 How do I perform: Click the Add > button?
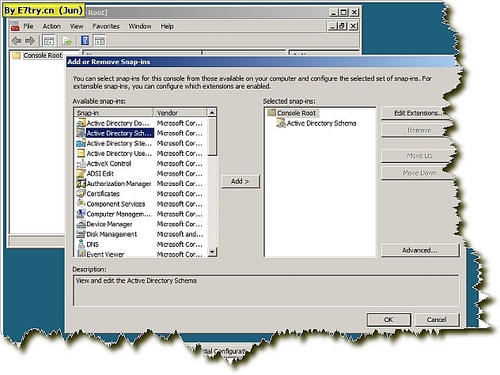click(240, 181)
